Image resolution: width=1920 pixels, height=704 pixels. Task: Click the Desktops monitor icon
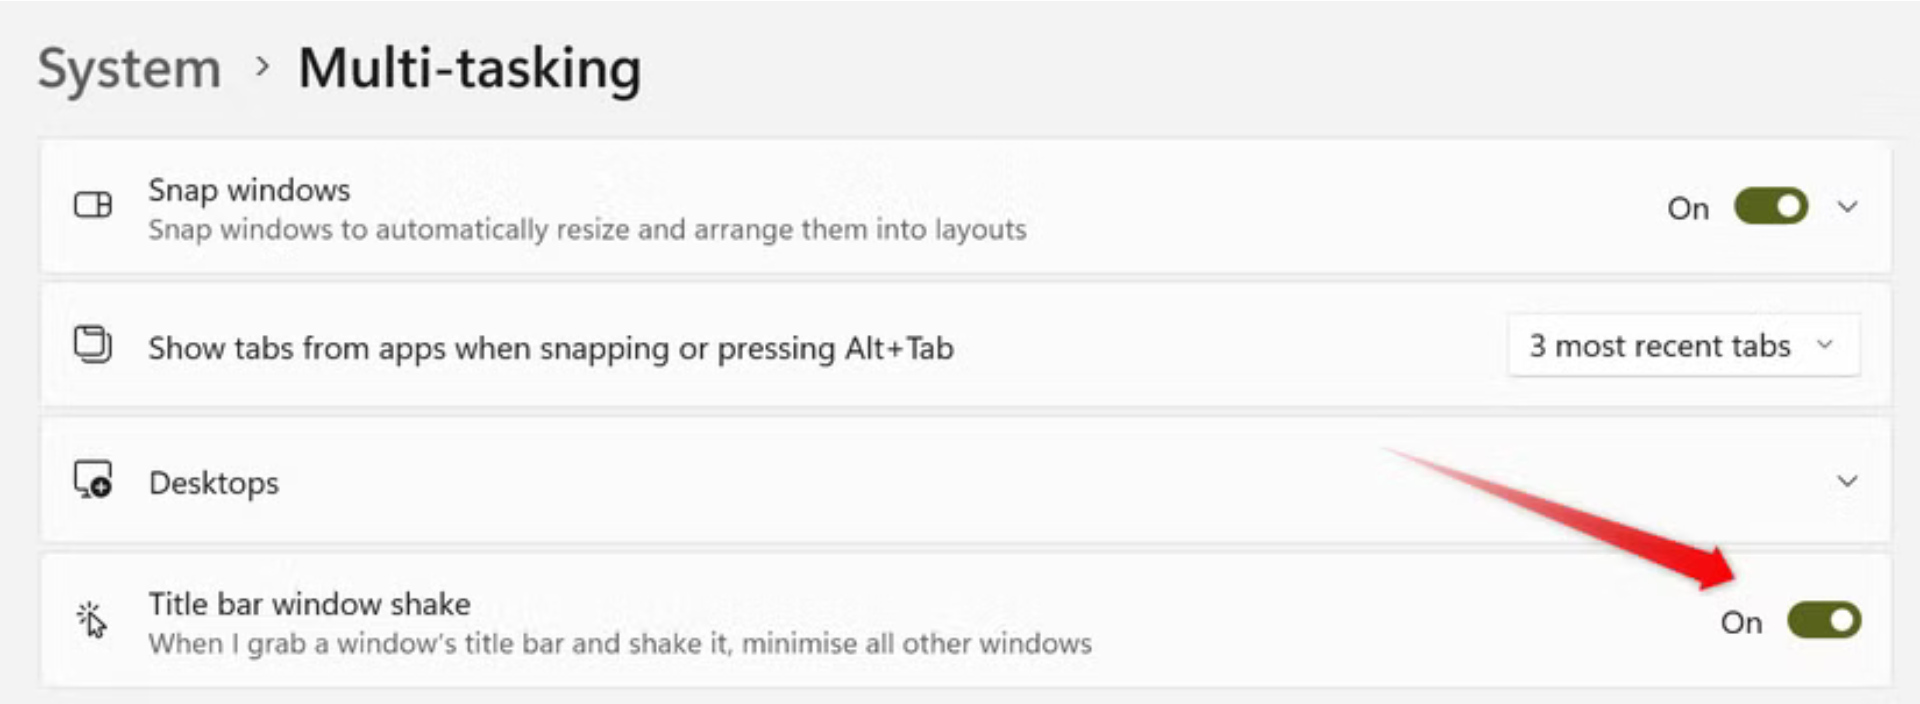pyautogui.click(x=93, y=479)
